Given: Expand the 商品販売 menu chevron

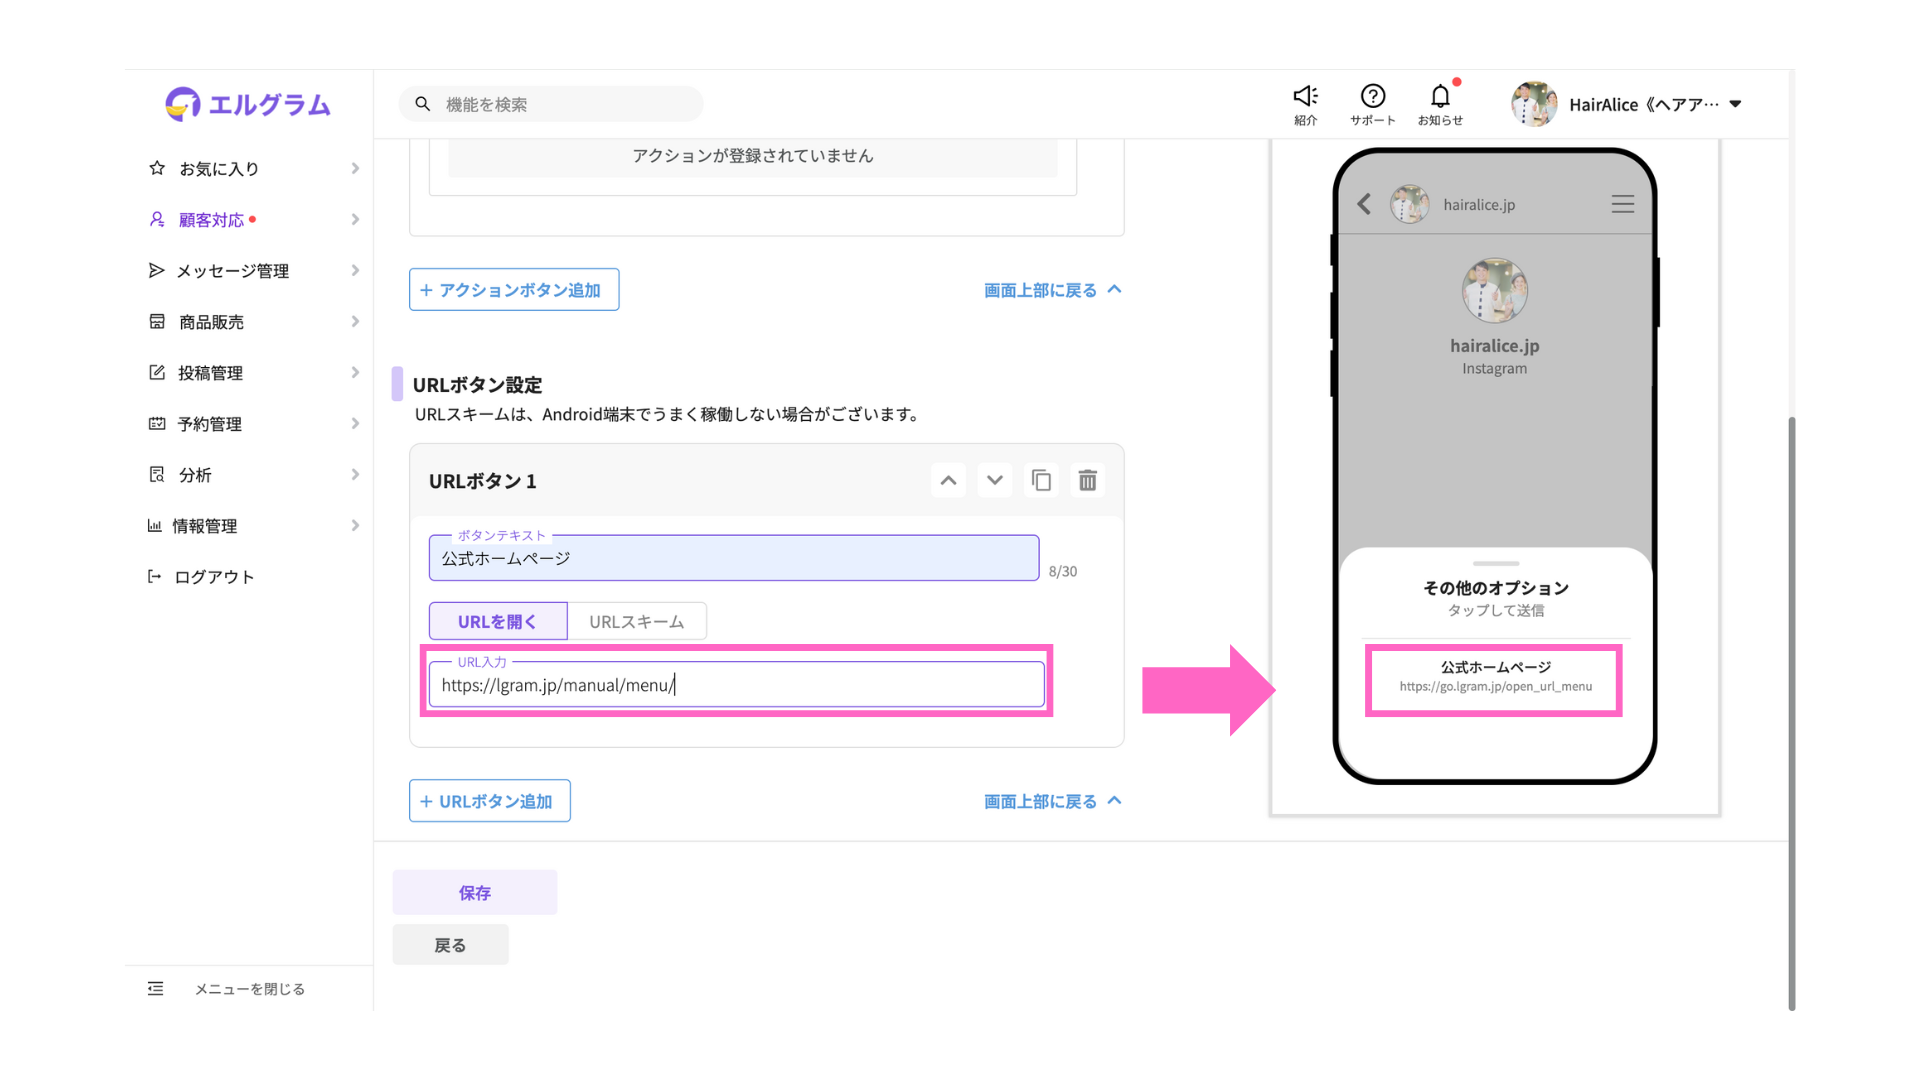Looking at the screenshot, I should (355, 321).
